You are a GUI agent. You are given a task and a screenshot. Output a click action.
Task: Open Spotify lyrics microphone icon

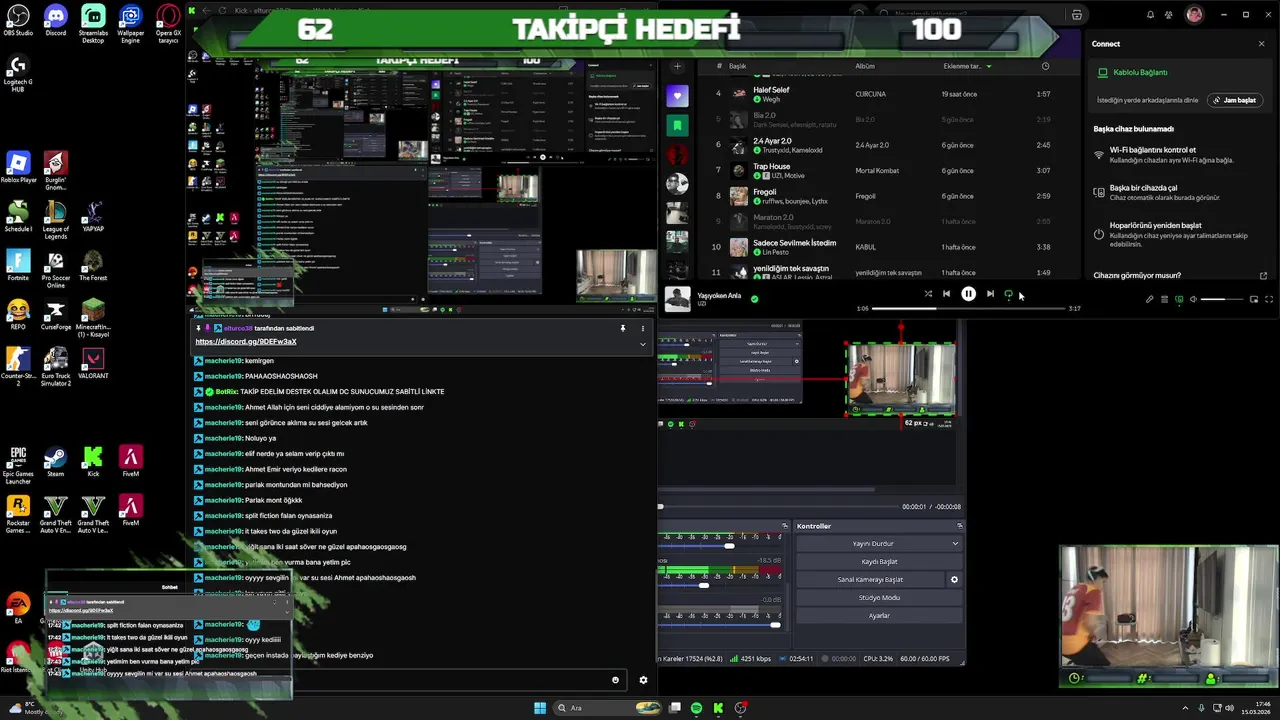[1149, 299]
